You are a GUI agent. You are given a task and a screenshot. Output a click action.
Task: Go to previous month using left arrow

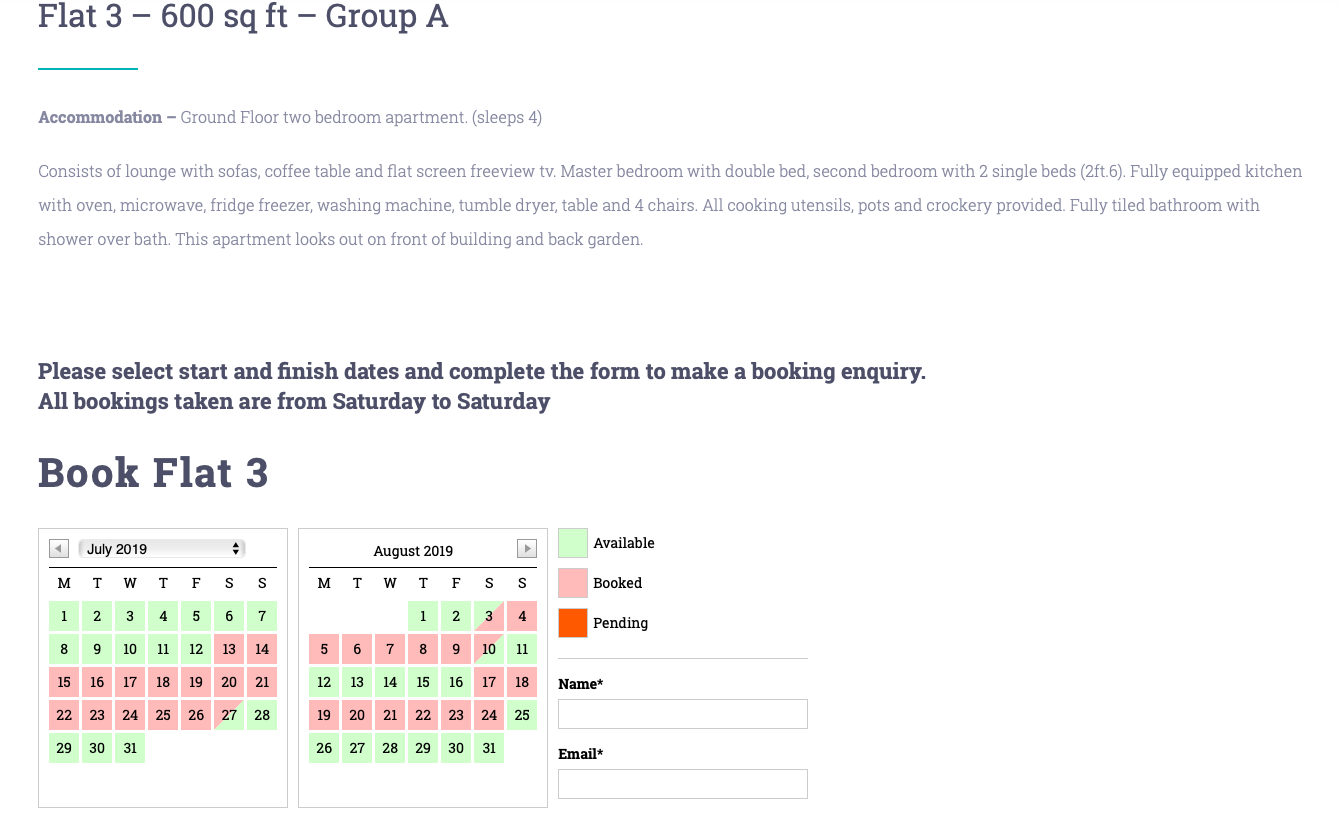click(x=59, y=549)
